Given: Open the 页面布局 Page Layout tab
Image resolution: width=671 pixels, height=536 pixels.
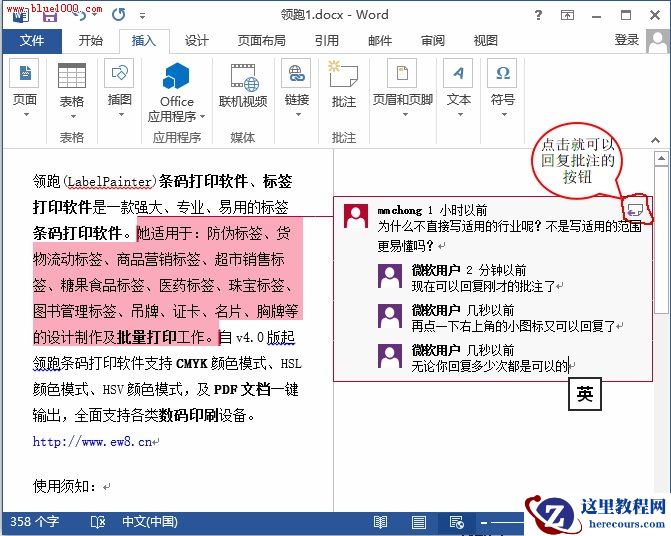Looking at the screenshot, I should [262, 41].
